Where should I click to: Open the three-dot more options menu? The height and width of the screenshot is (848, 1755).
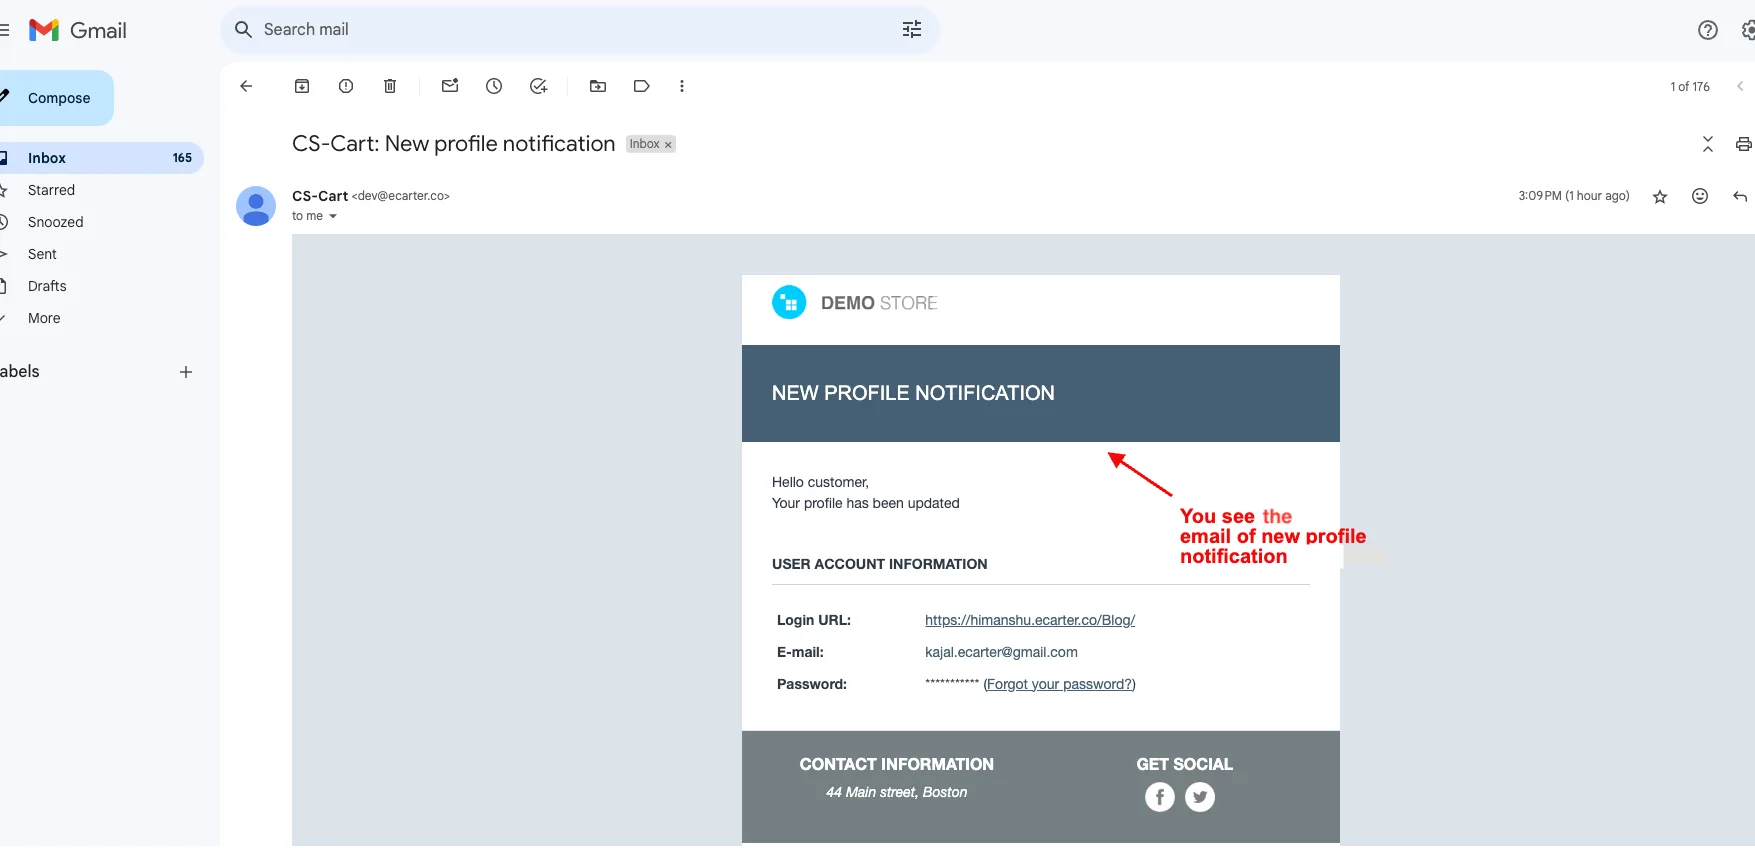click(682, 86)
